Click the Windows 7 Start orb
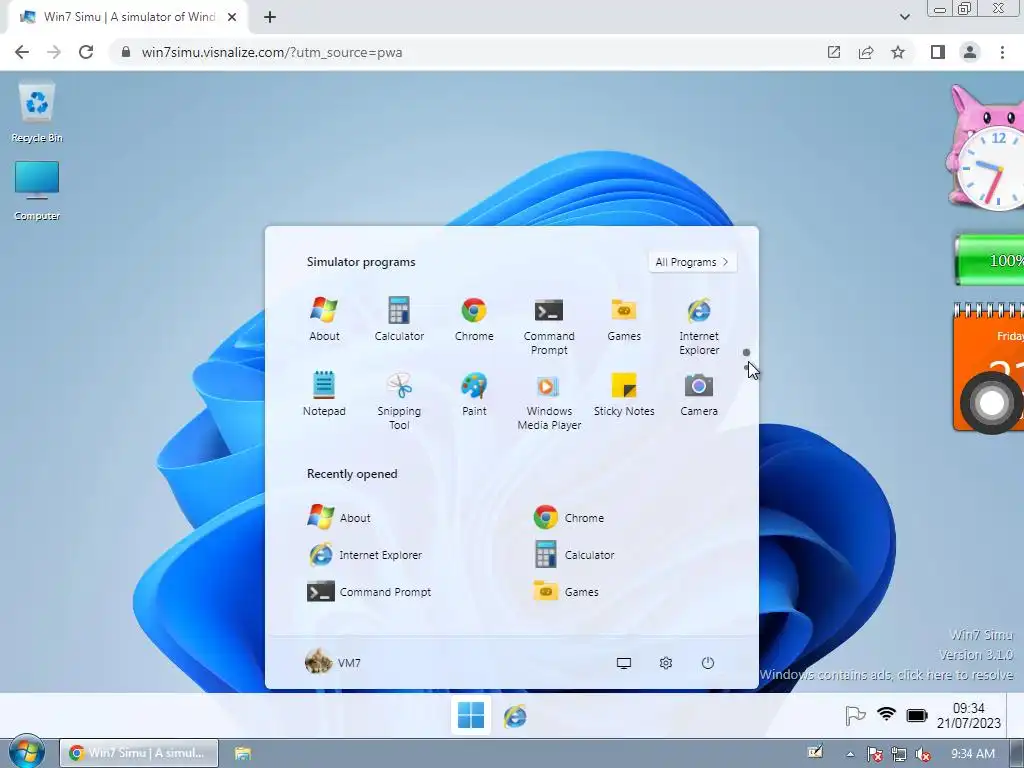The image size is (1024, 768). tap(26, 752)
